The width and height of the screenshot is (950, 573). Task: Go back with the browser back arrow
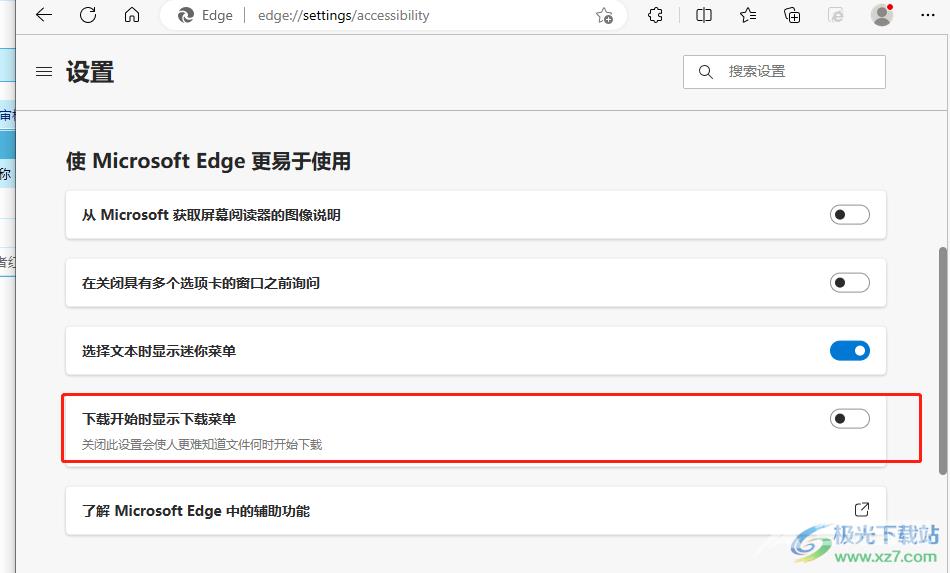tap(44, 15)
